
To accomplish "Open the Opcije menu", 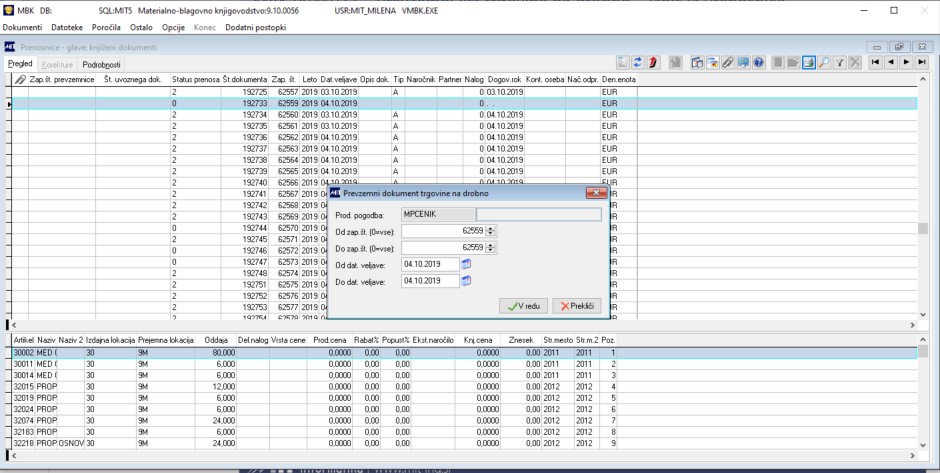I will point(173,28).
